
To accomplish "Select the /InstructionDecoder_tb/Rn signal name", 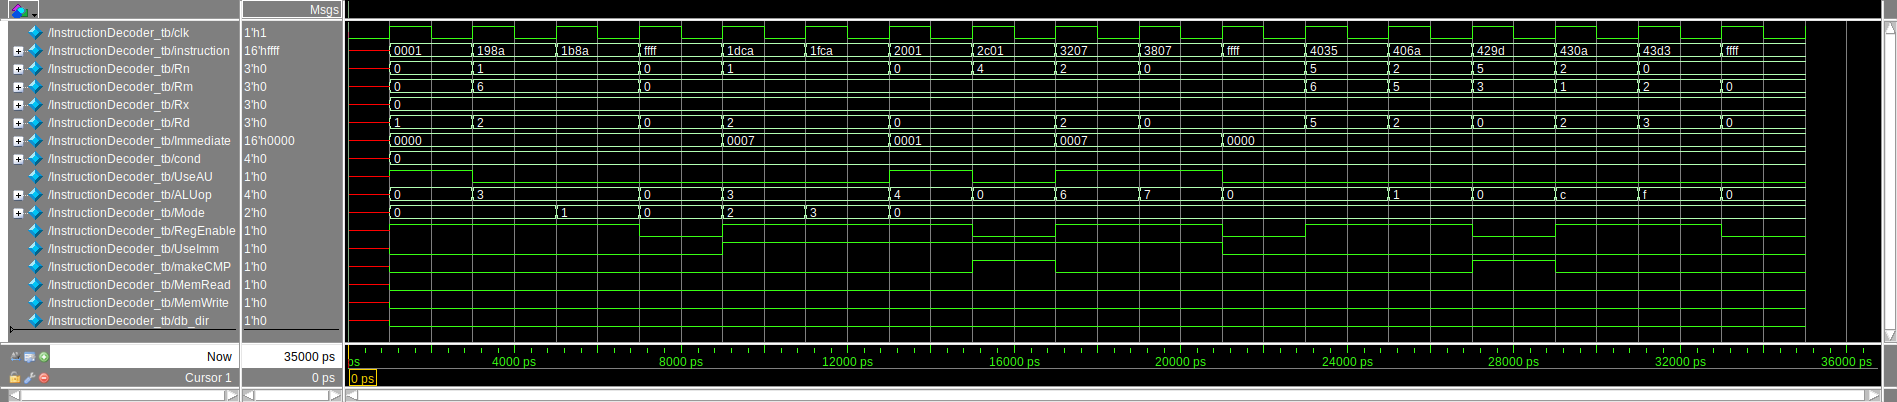I will point(119,69).
